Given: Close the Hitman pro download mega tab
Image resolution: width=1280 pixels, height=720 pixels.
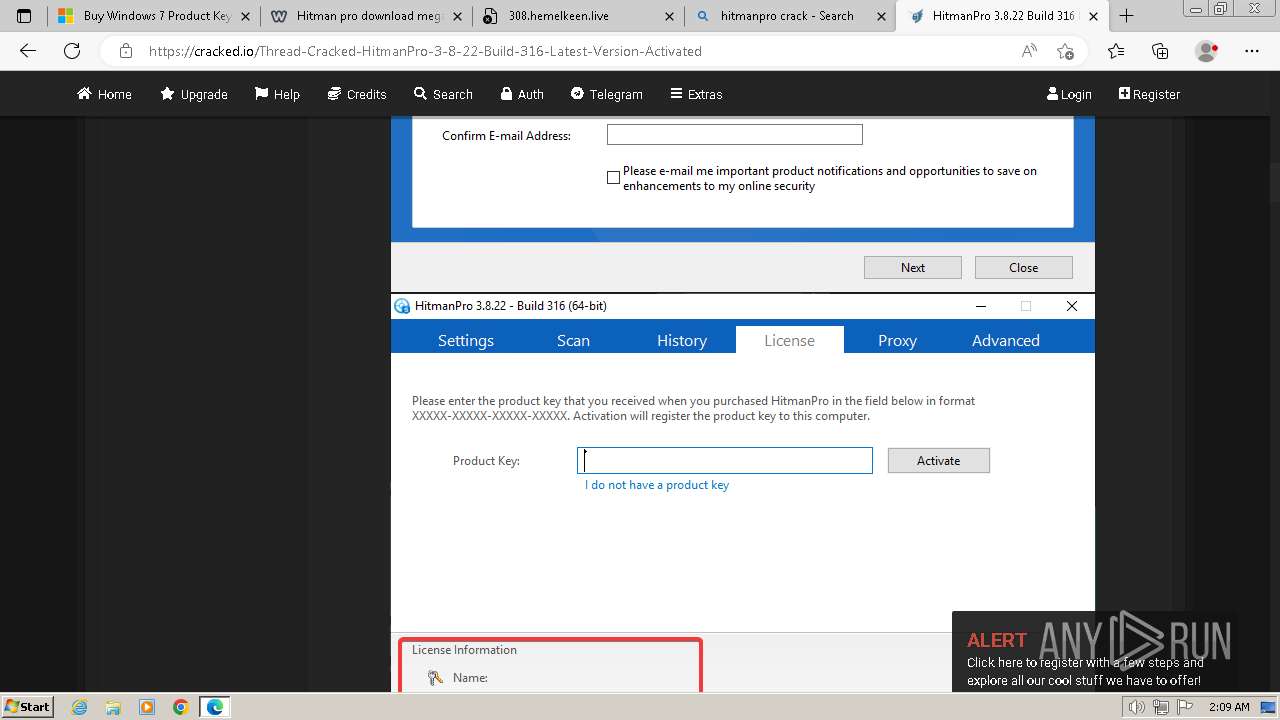Looking at the screenshot, I should 457,16.
